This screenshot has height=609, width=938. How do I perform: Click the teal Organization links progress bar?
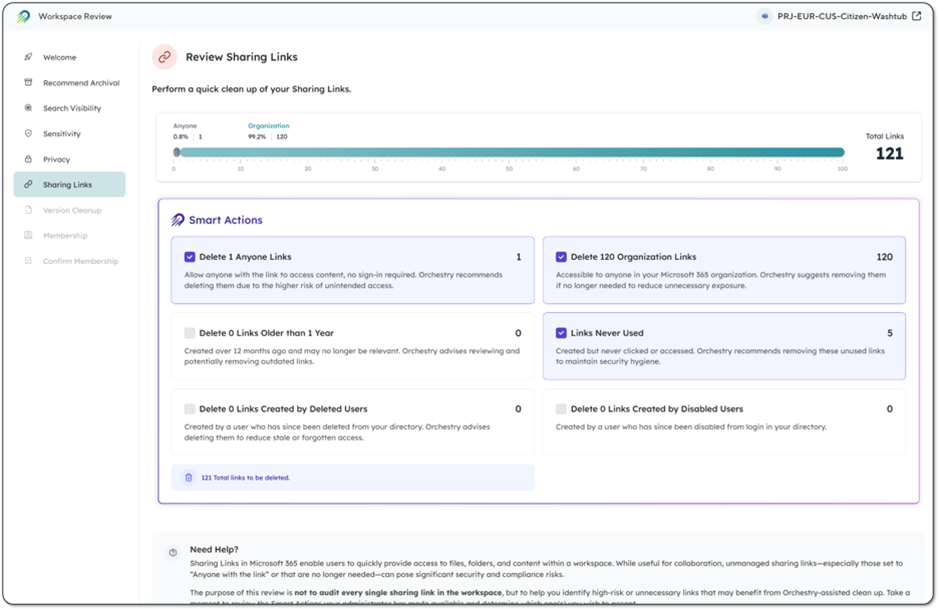(x=510, y=153)
